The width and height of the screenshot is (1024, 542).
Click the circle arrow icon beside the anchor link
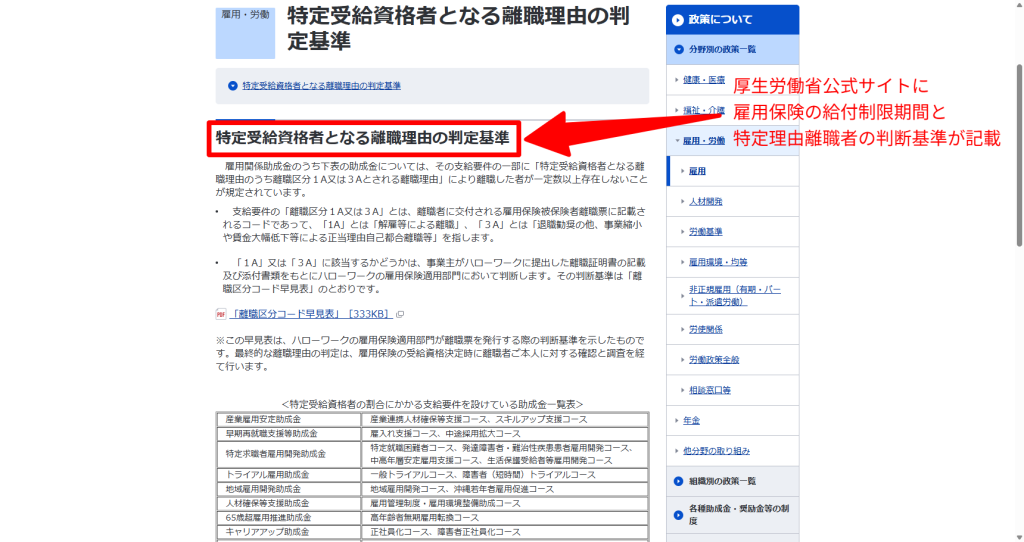232,86
